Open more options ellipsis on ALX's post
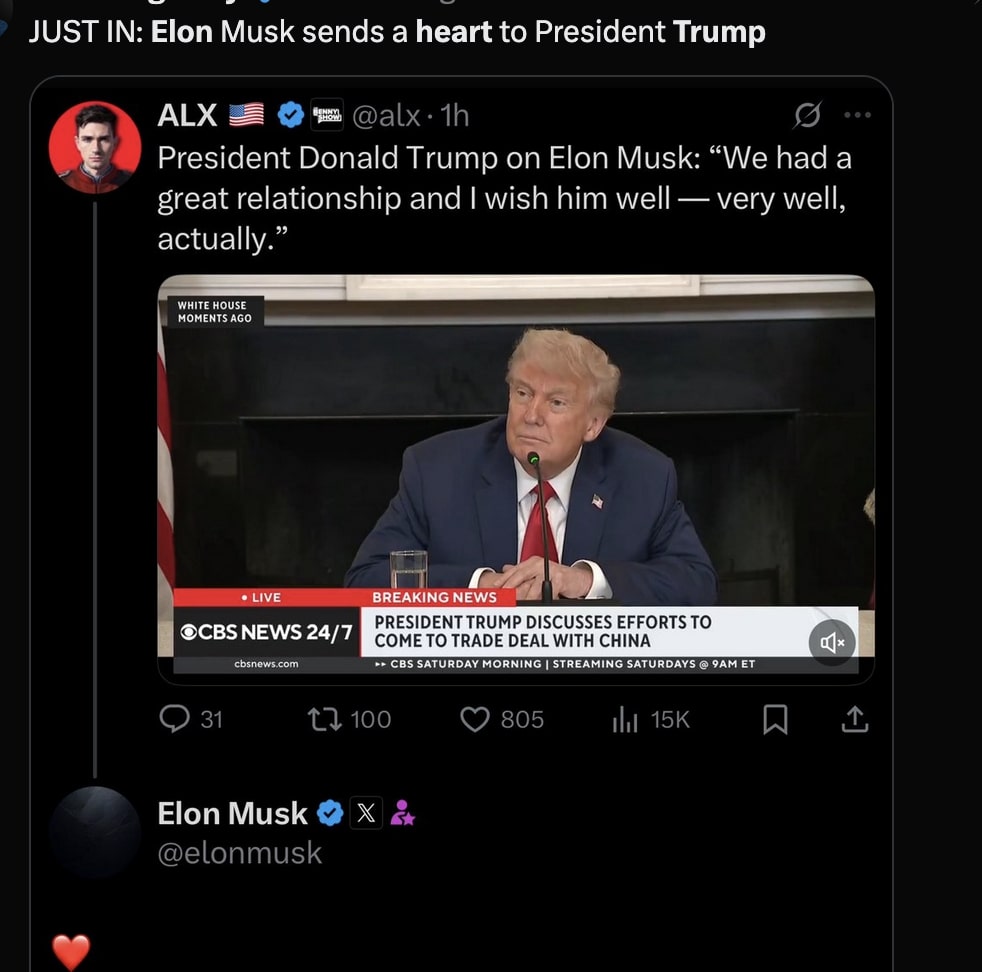The height and width of the screenshot is (972, 982). (857, 116)
